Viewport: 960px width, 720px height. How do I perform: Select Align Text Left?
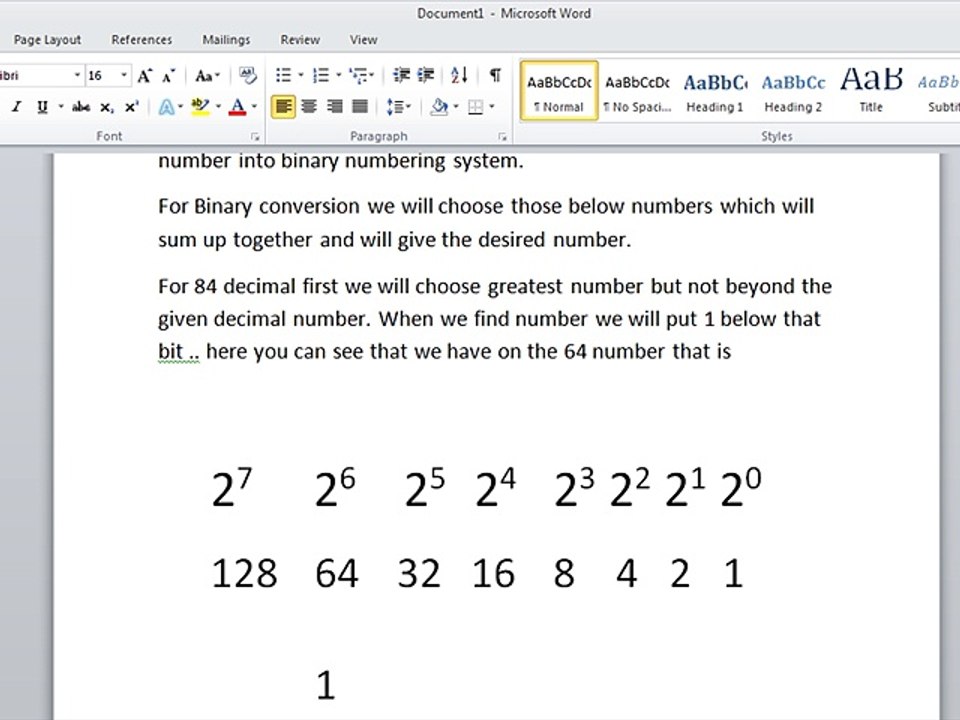(x=283, y=107)
